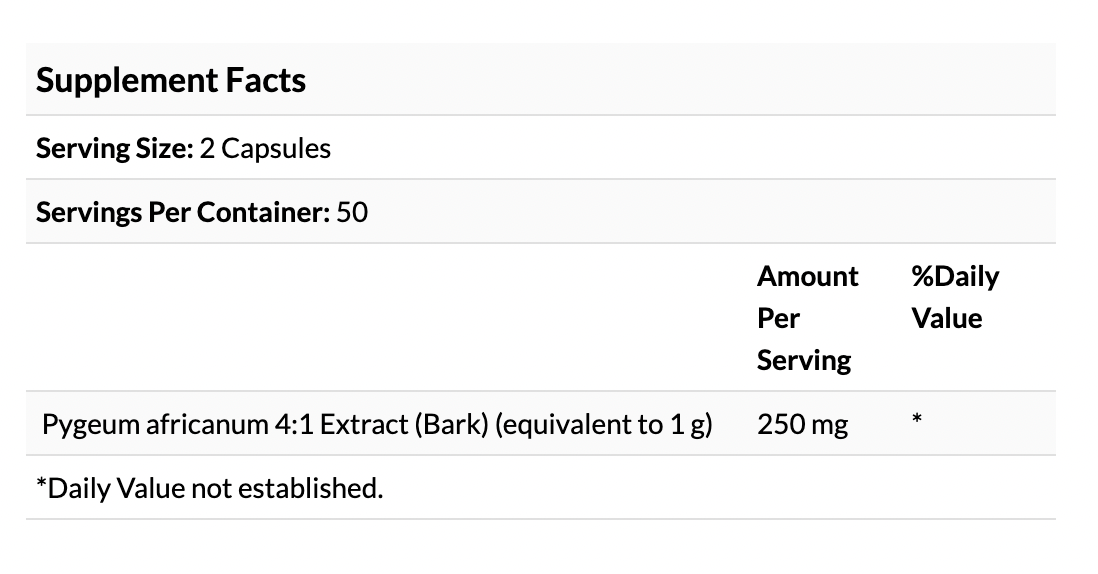1098x574 pixels.
Task: Select the 2 Capsules serving value
Action: (x=265, y=149)
